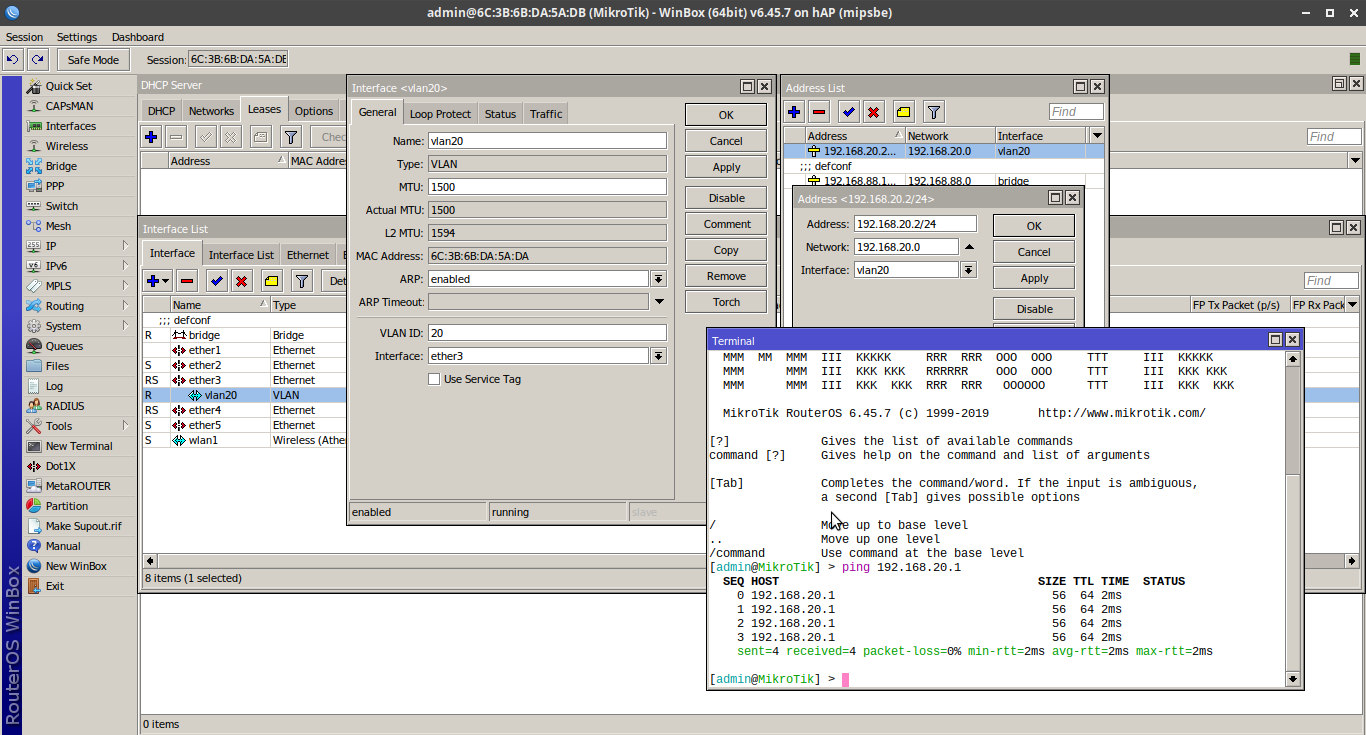Open New Terminal from the sidebar
The image size is (1366, 735).
(x=78, y=446)
